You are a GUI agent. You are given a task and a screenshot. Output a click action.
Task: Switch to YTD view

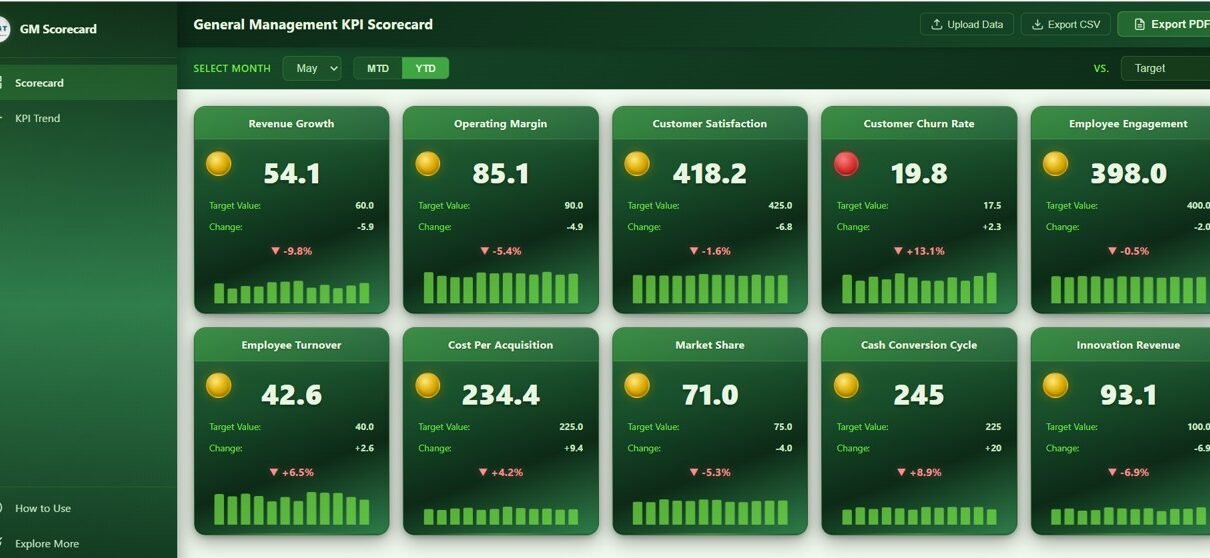pos(425,68)
